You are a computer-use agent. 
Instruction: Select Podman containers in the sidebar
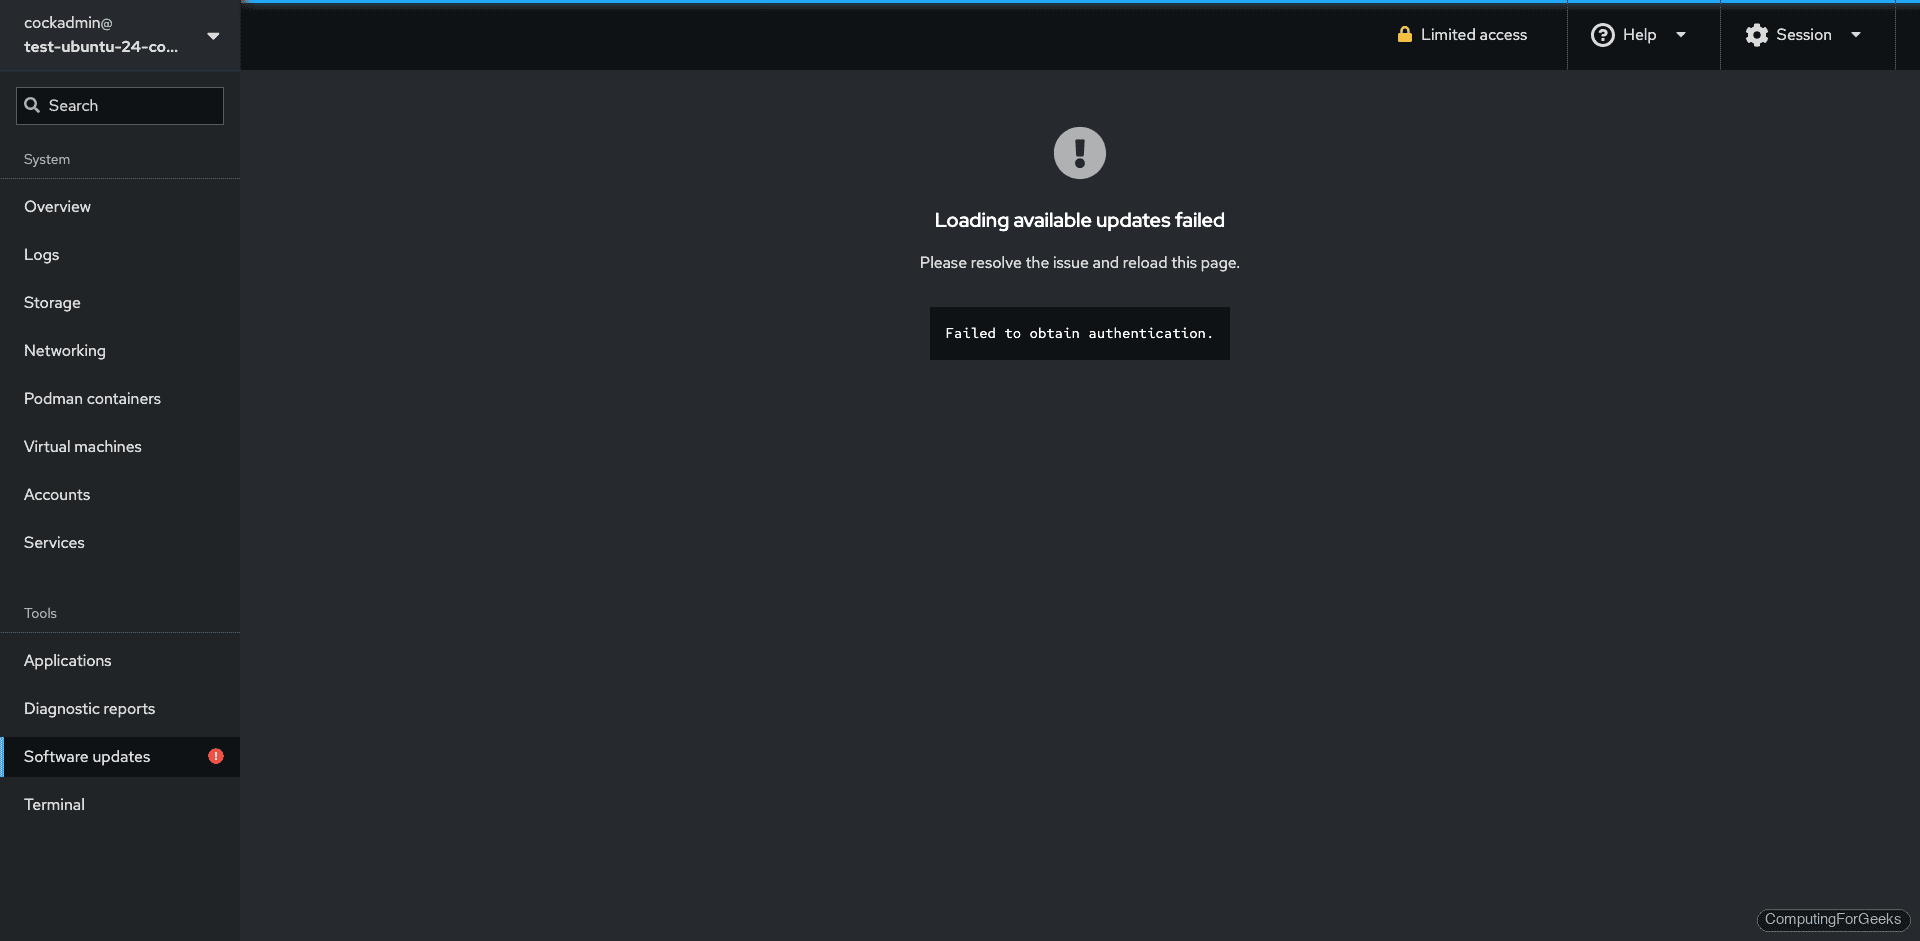(92, 398)
